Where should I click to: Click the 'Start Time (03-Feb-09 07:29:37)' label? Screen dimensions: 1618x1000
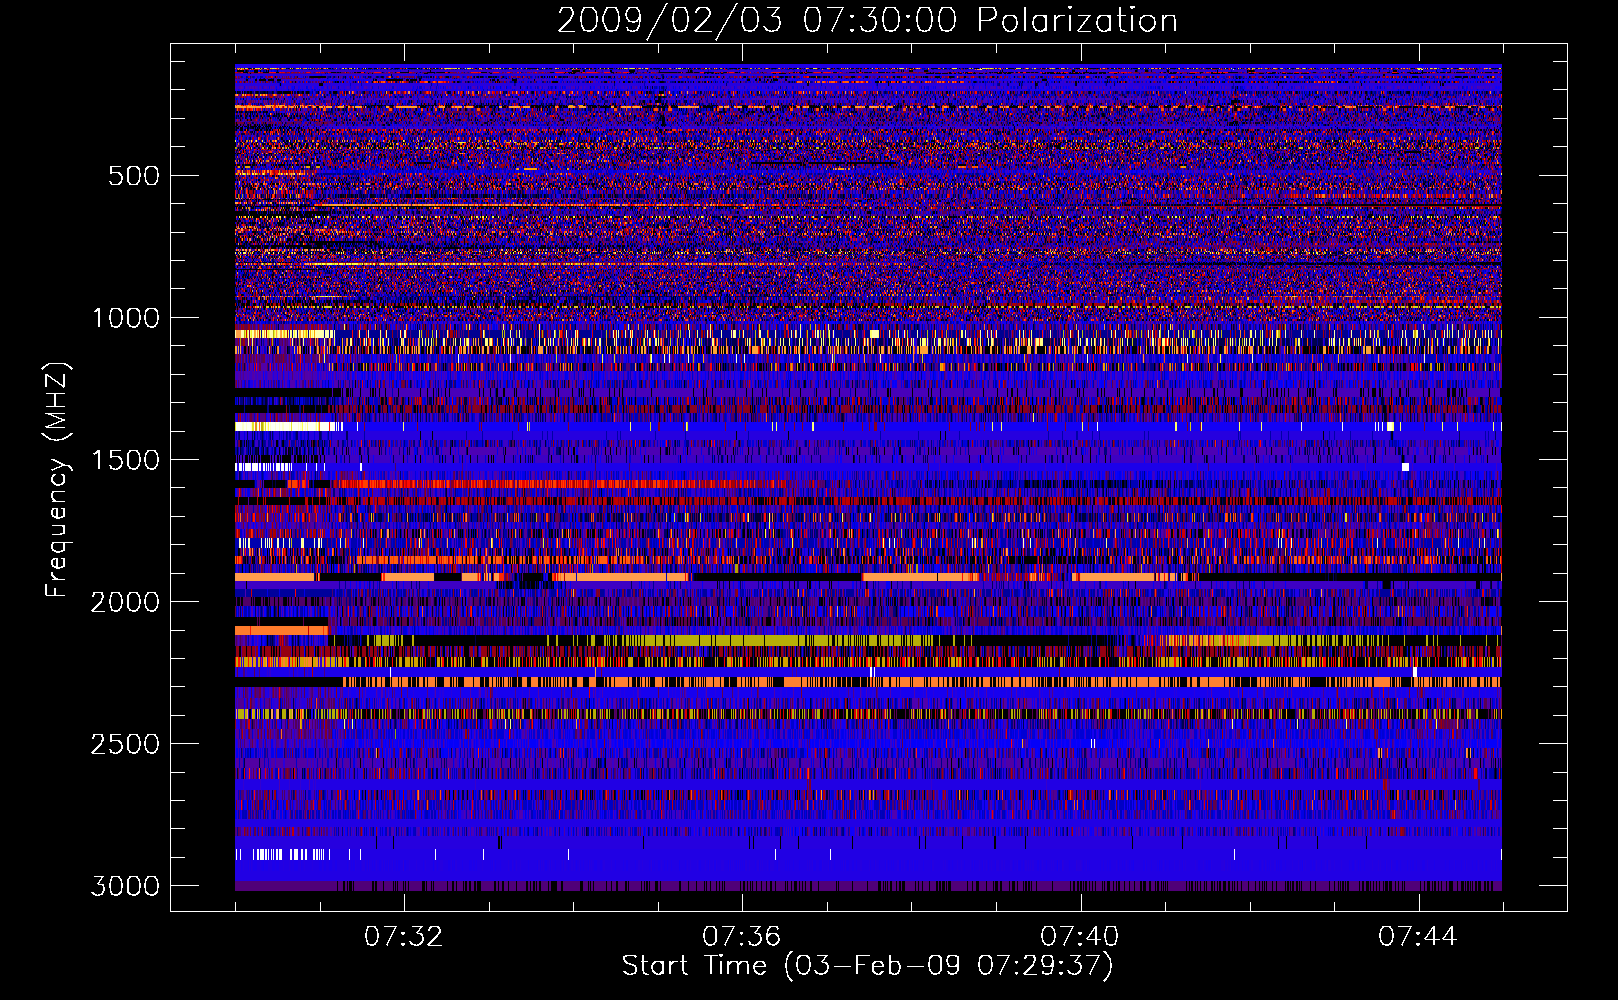(867, 966)
